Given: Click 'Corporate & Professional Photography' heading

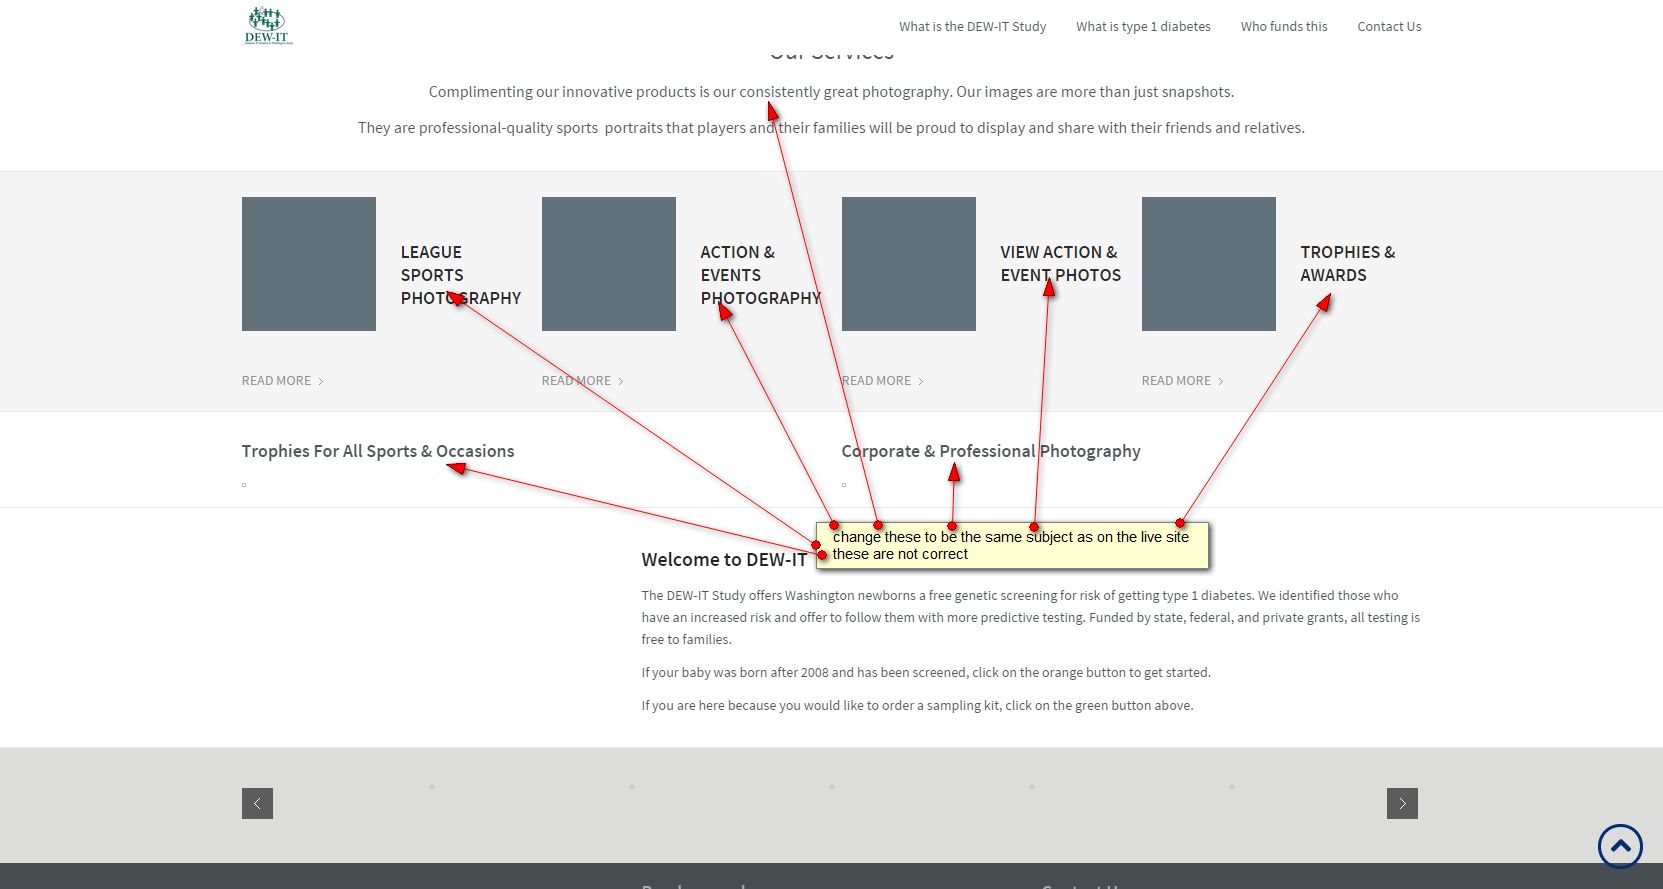Looking at the screenshot, I should coord(990,451).
